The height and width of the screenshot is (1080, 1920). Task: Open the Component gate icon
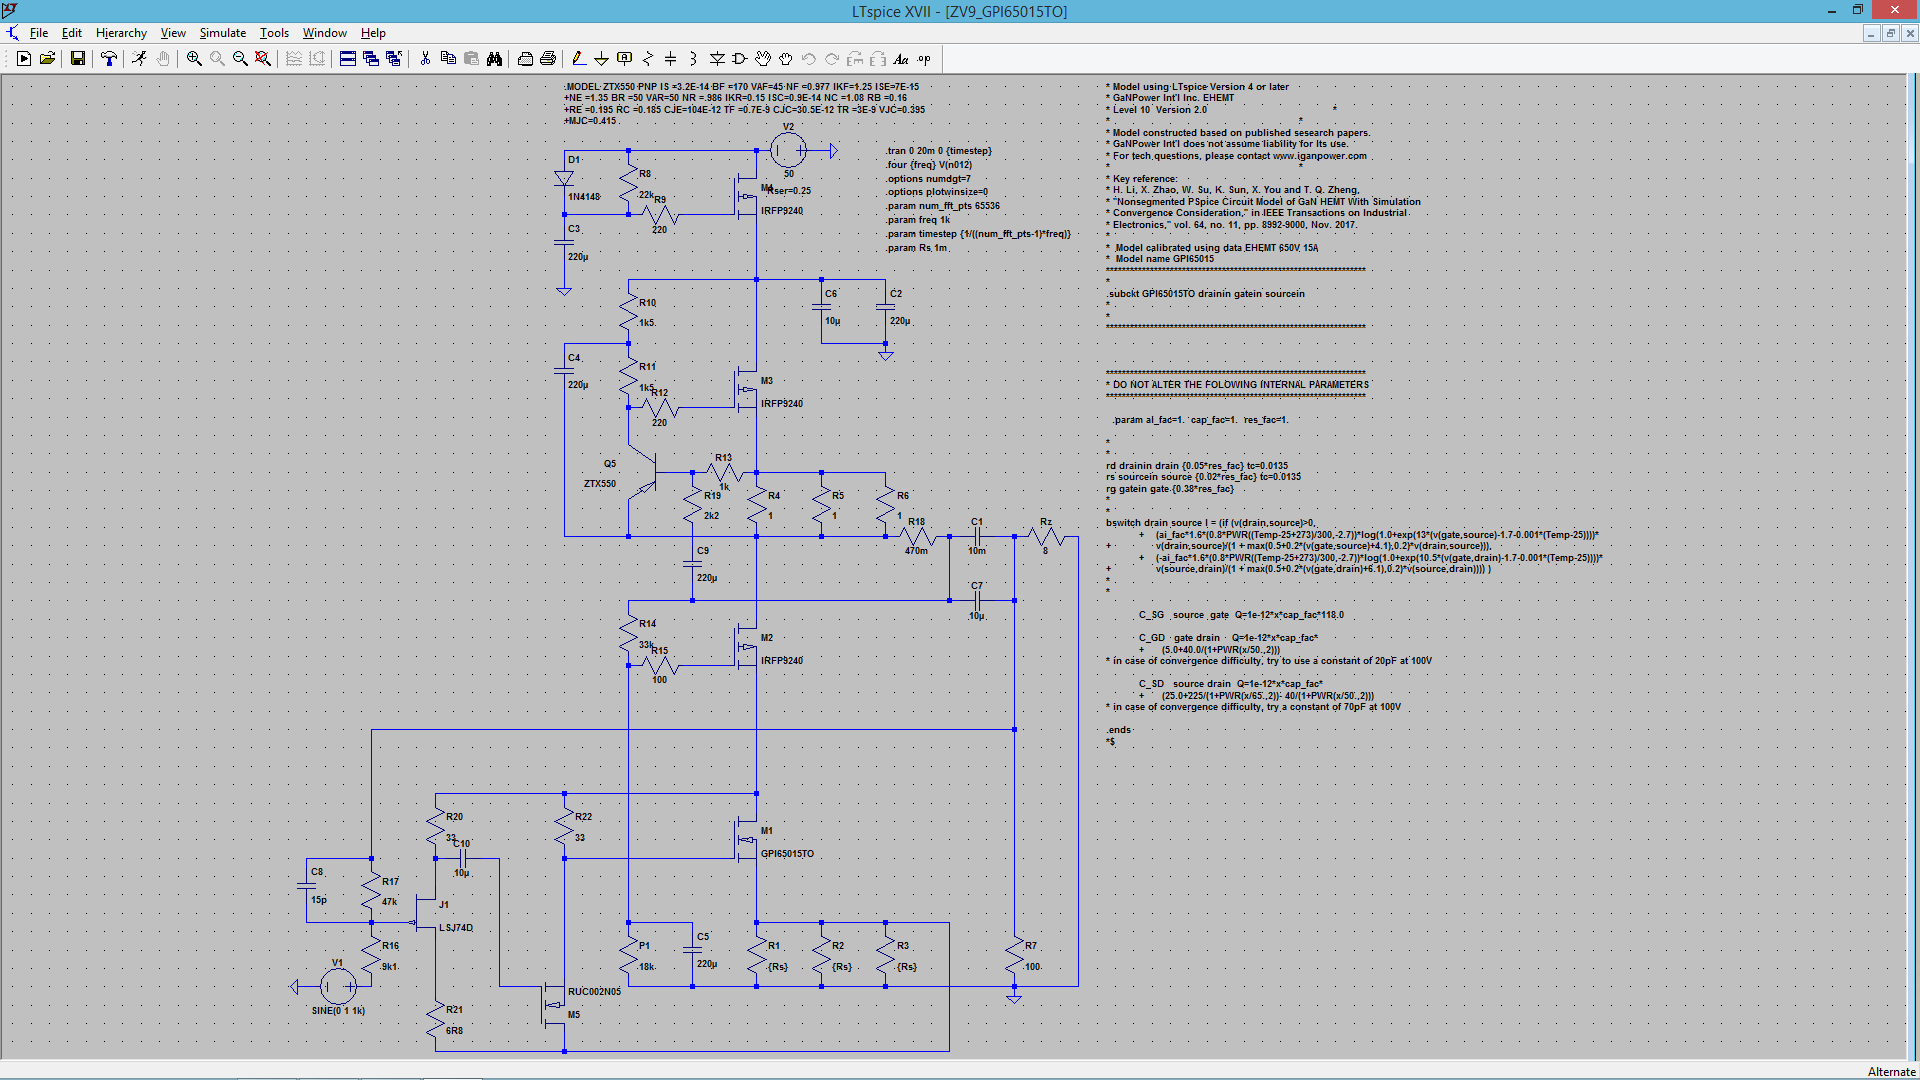(x=740, y=59)
